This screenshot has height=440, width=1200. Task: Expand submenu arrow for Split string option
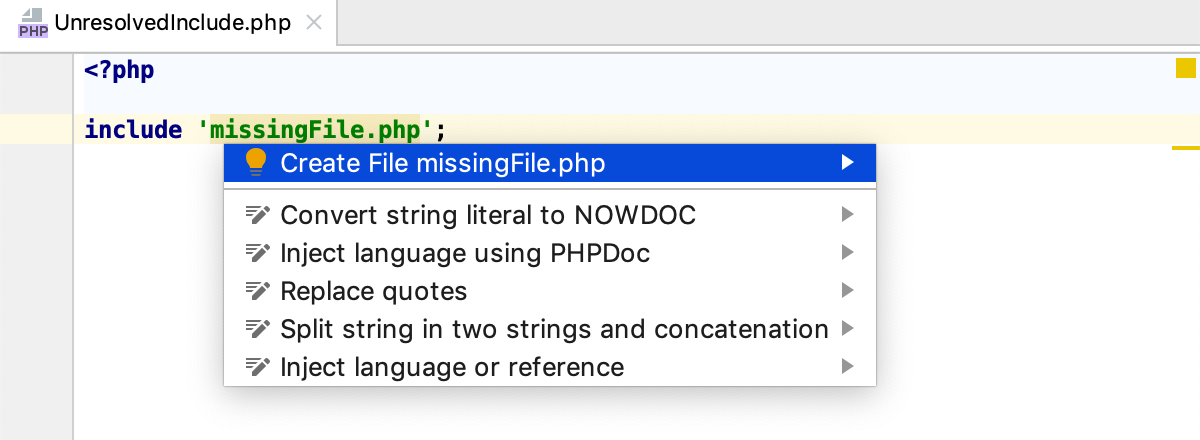coord(848,329)
